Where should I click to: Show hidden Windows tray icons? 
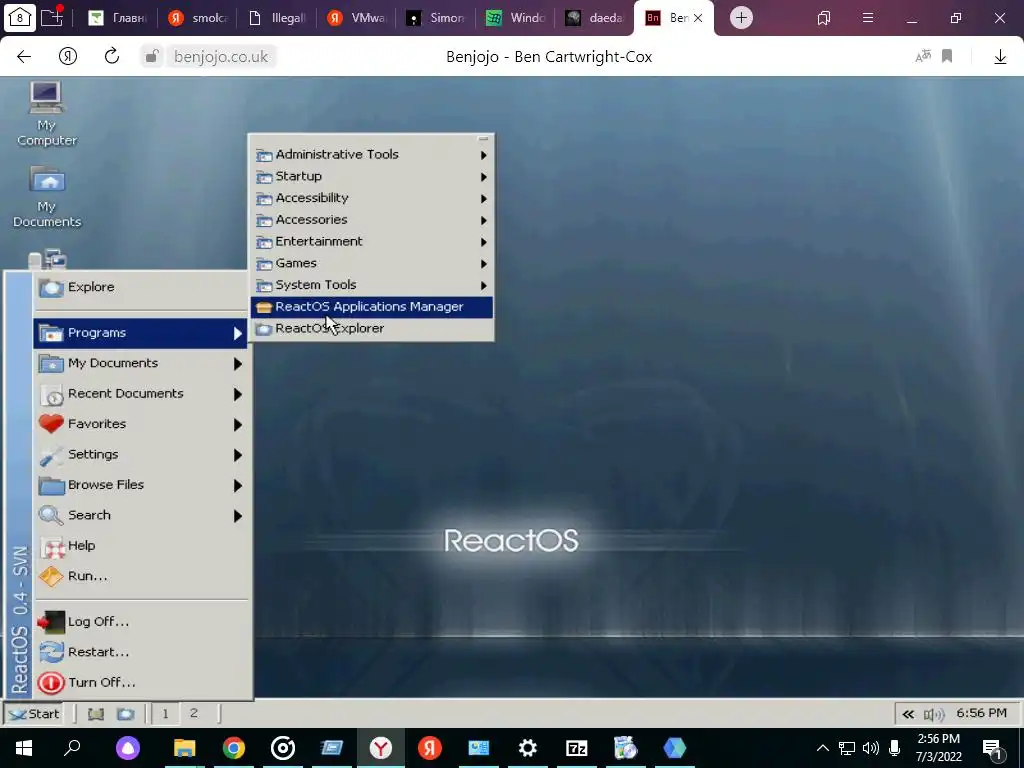(x=823, y=748)
